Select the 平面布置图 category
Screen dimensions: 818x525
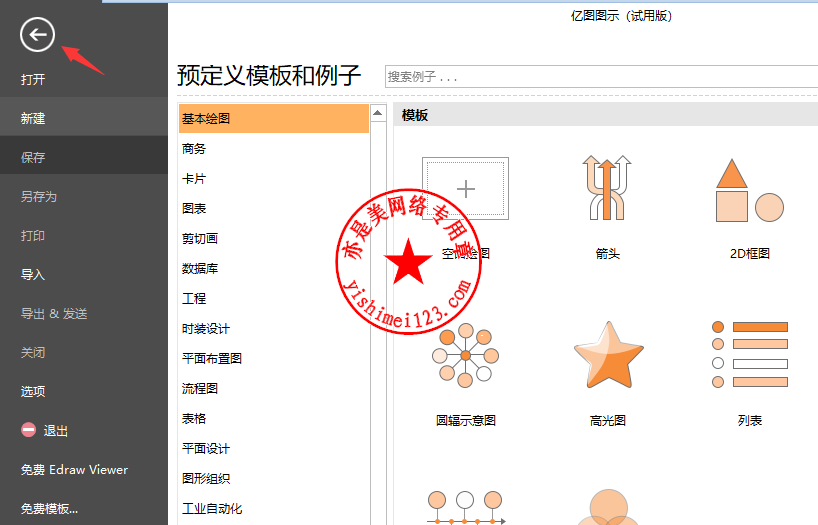coord(212,359)
